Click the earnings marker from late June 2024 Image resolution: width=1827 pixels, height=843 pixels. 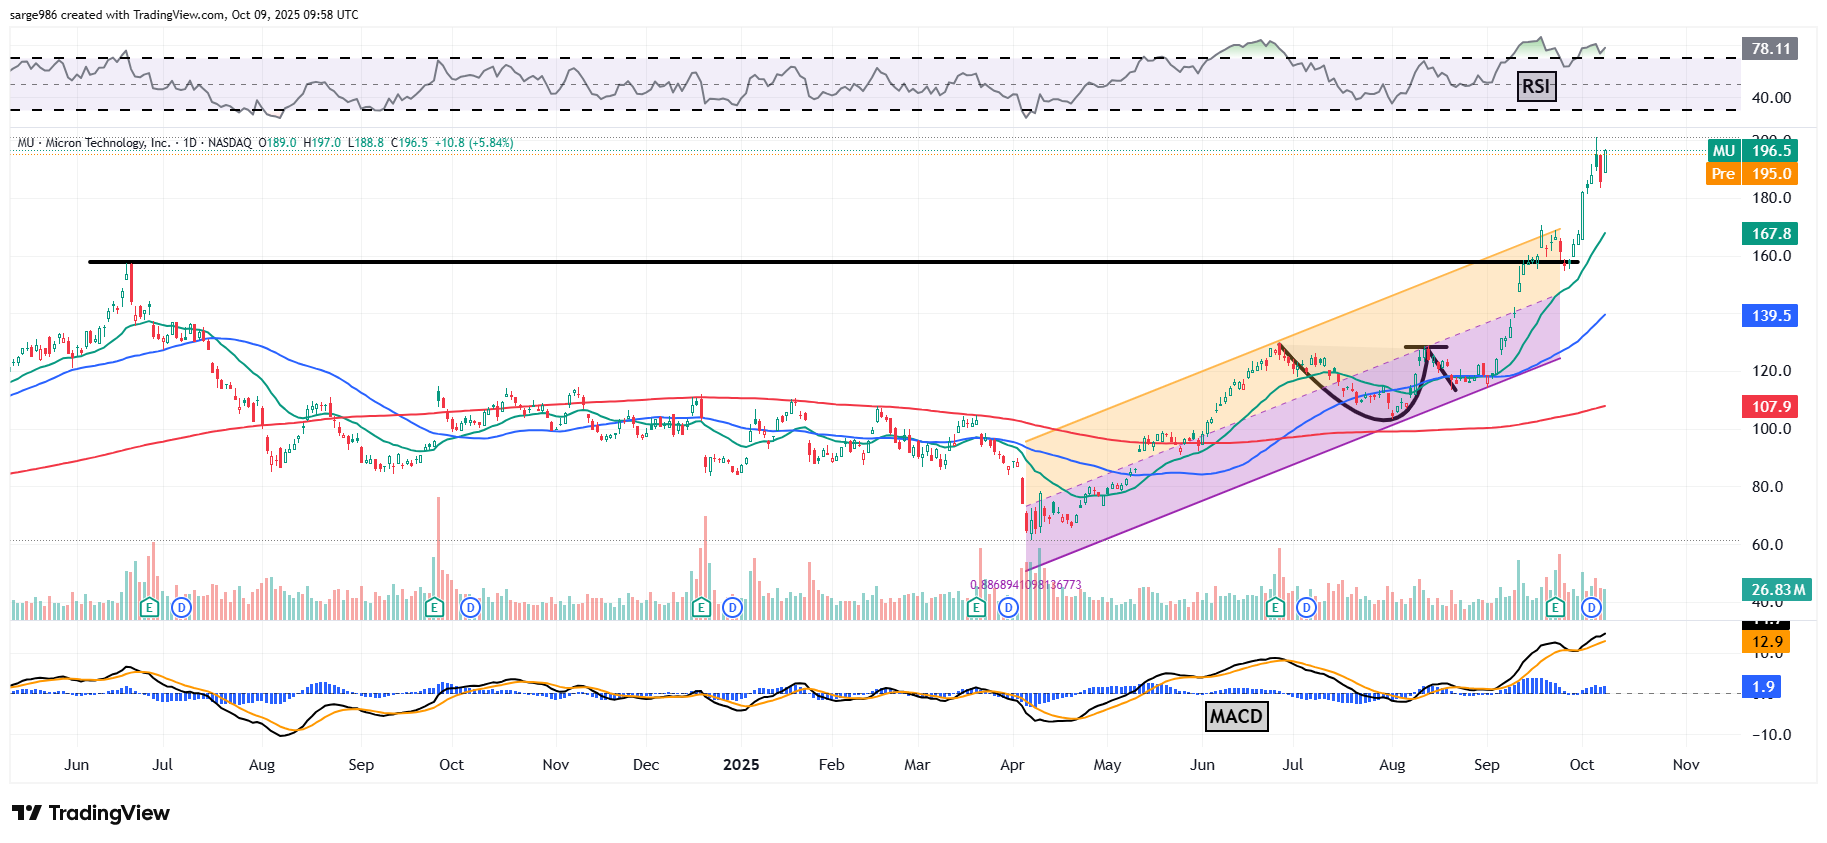tap(149, 607)
